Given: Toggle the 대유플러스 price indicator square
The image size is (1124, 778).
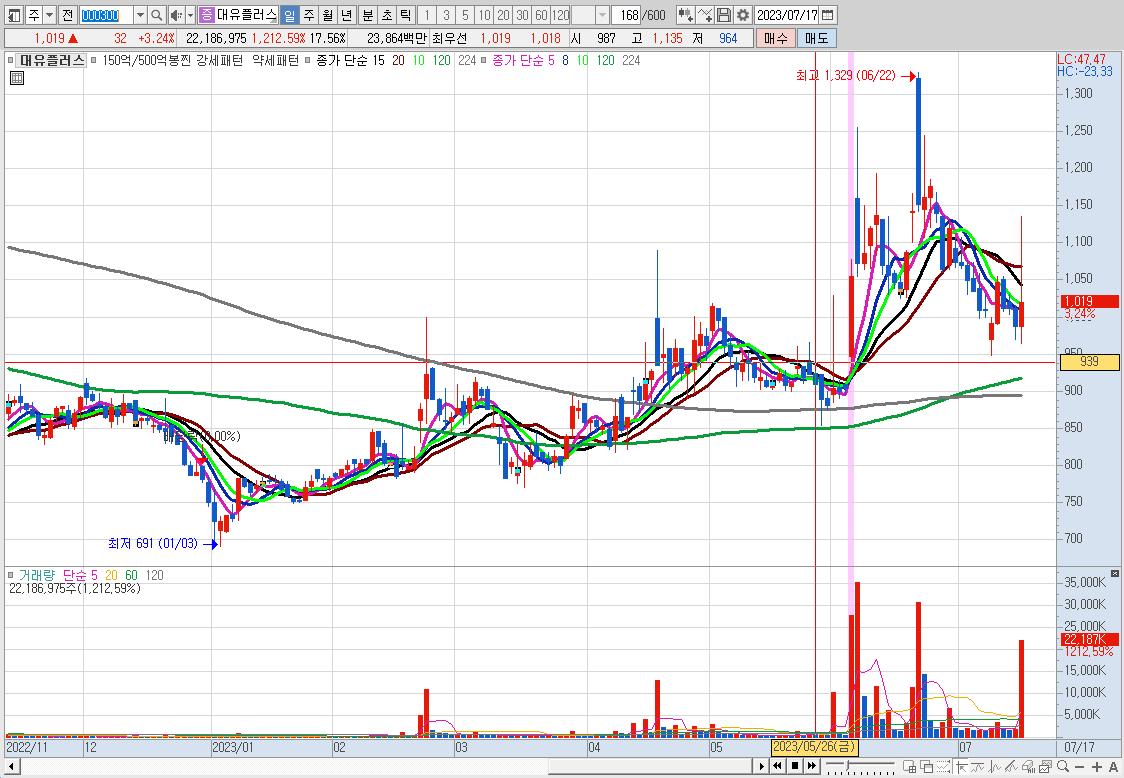Looking at the screenshot, I should pos(11,61).
